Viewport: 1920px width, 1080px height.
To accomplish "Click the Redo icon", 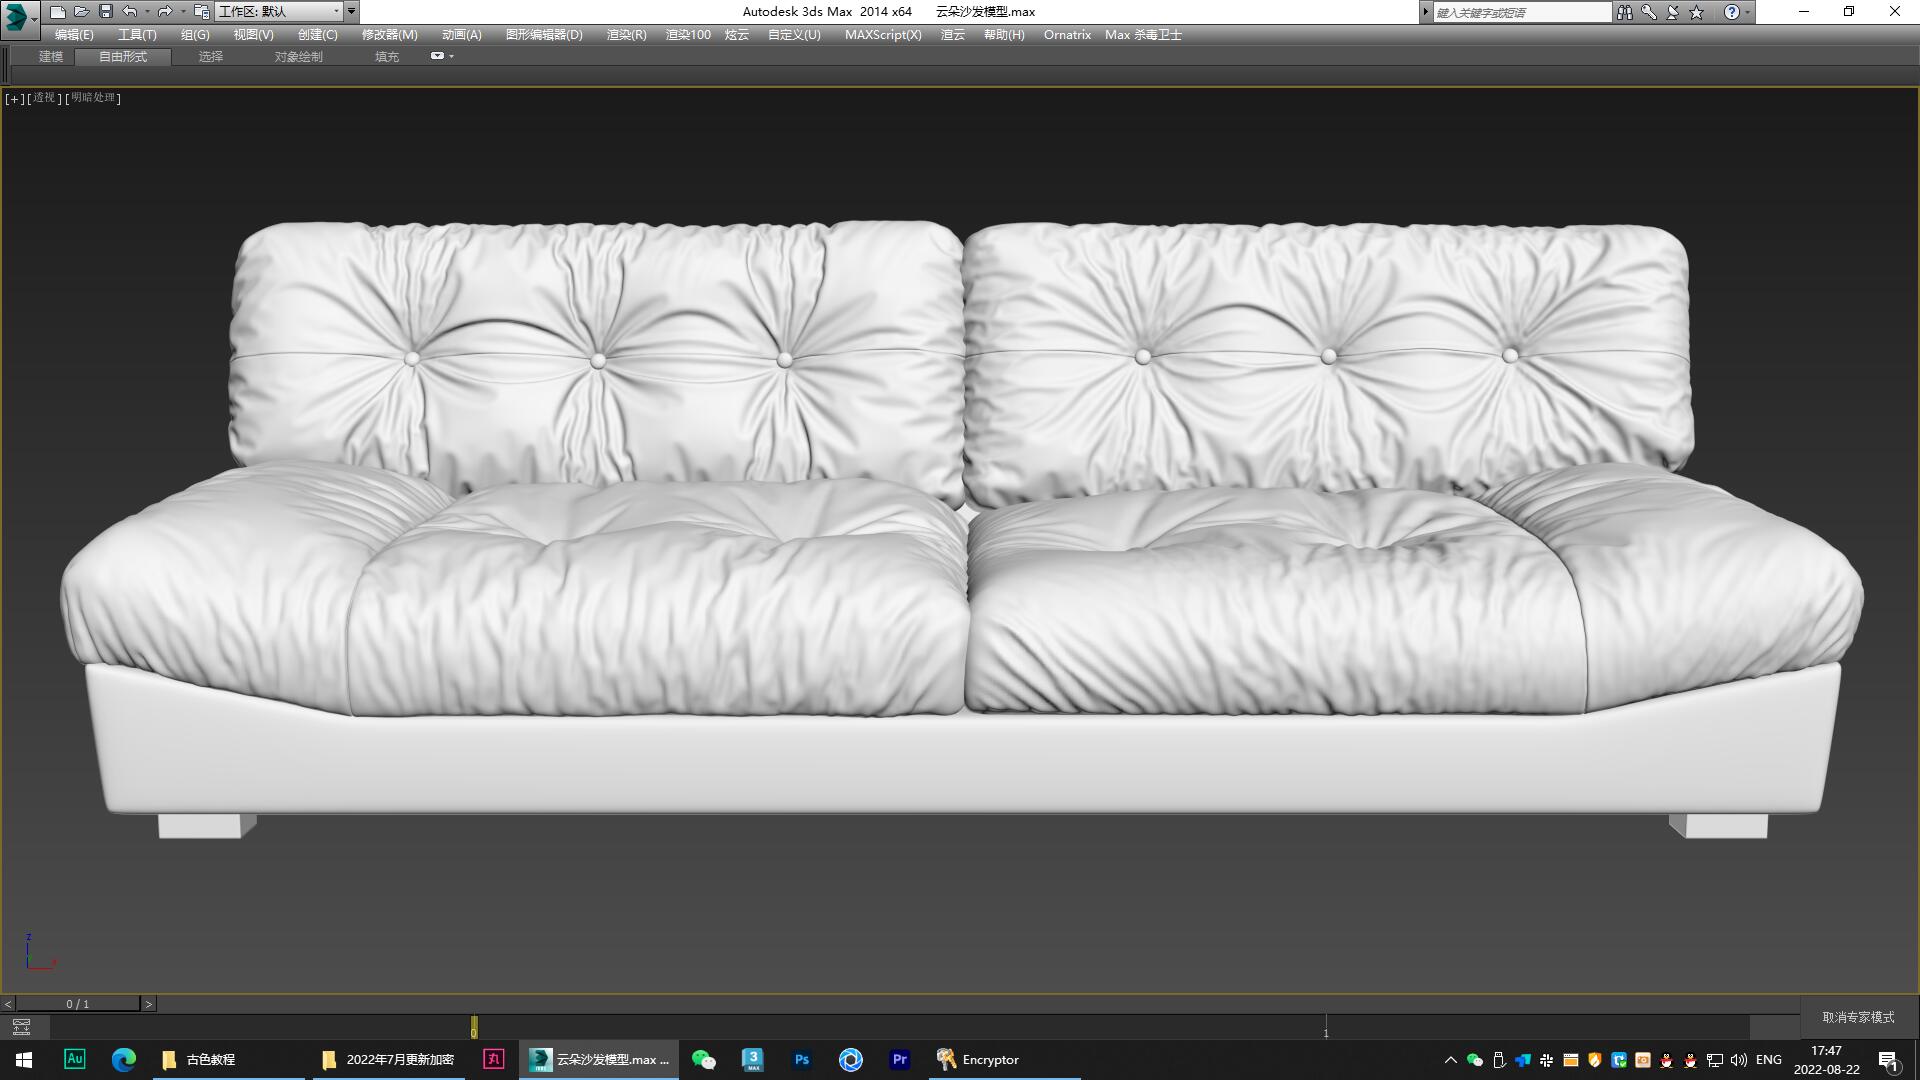I will [164, 11].
